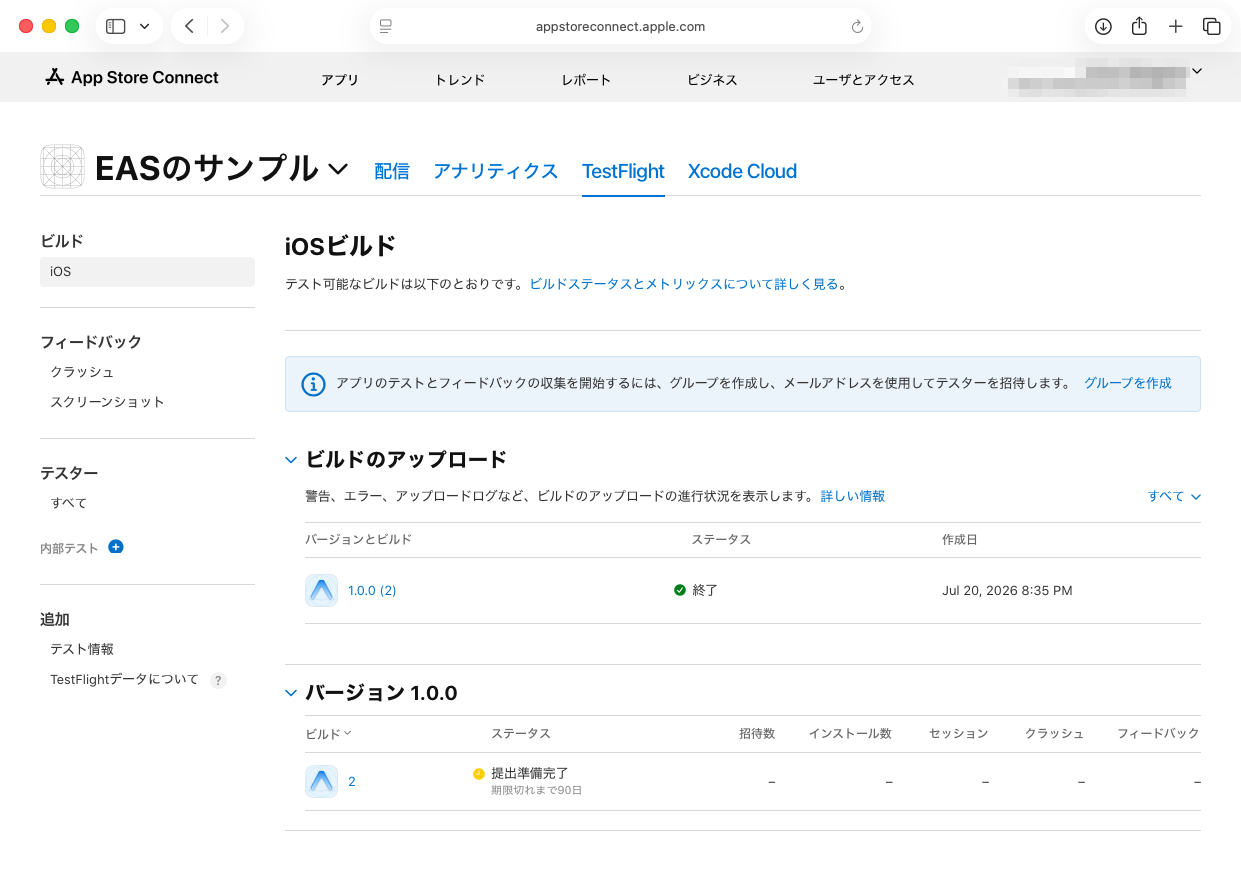Switch to the Xcode Cloud tab
This screenshot has height=889, width=1241.
[x=742, y=171]
